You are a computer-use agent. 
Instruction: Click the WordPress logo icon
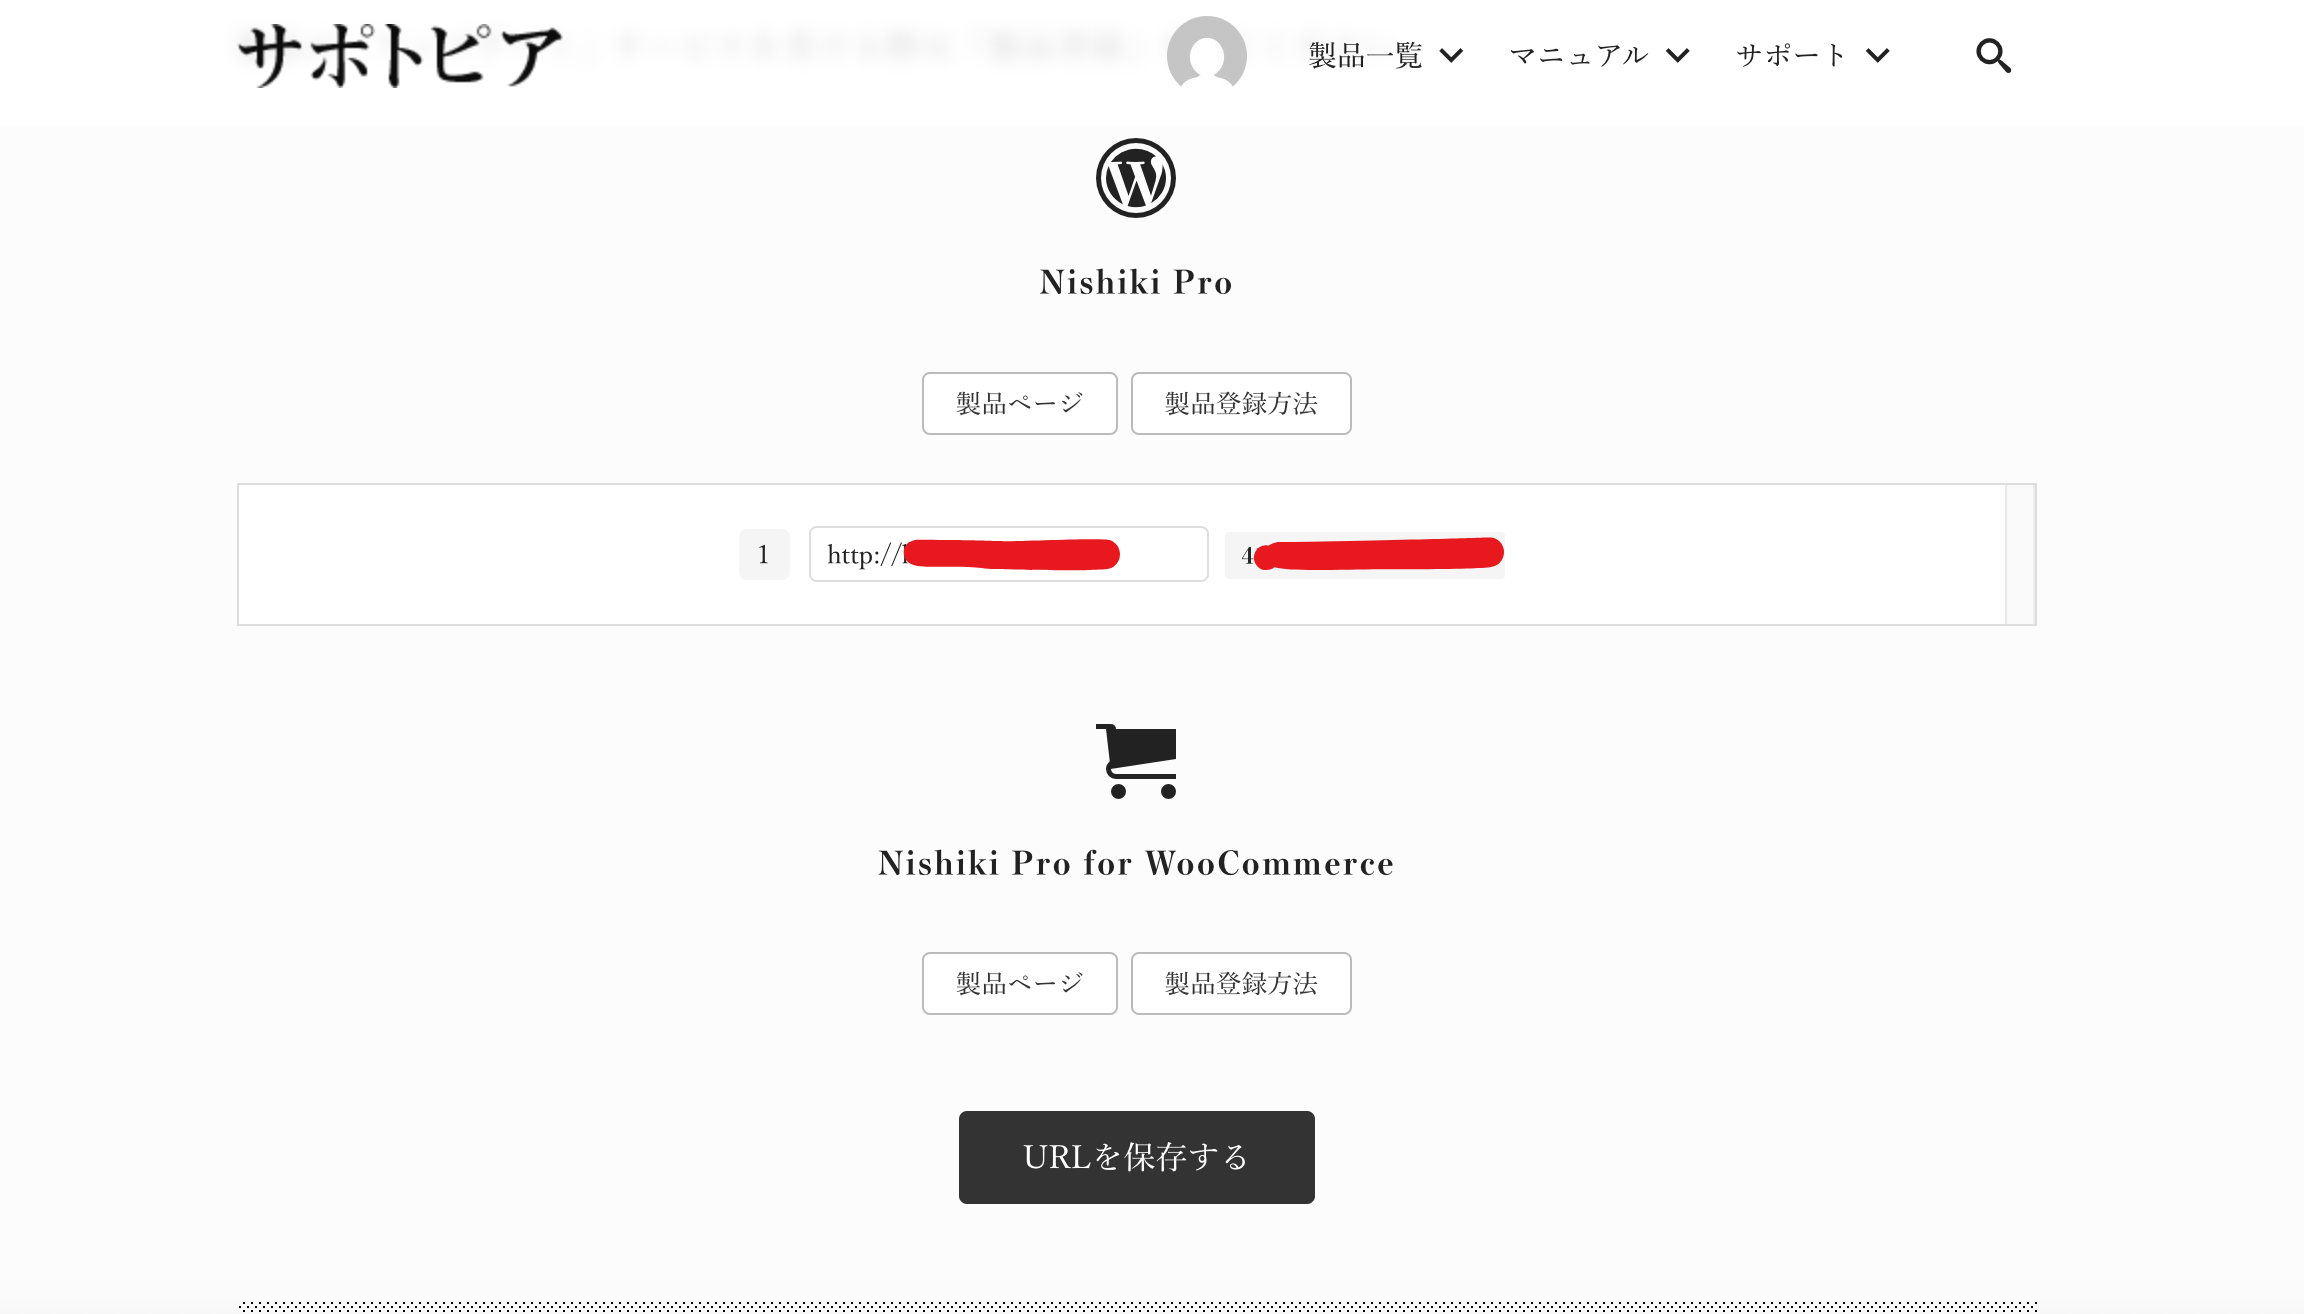click(x=1136, y=178)
